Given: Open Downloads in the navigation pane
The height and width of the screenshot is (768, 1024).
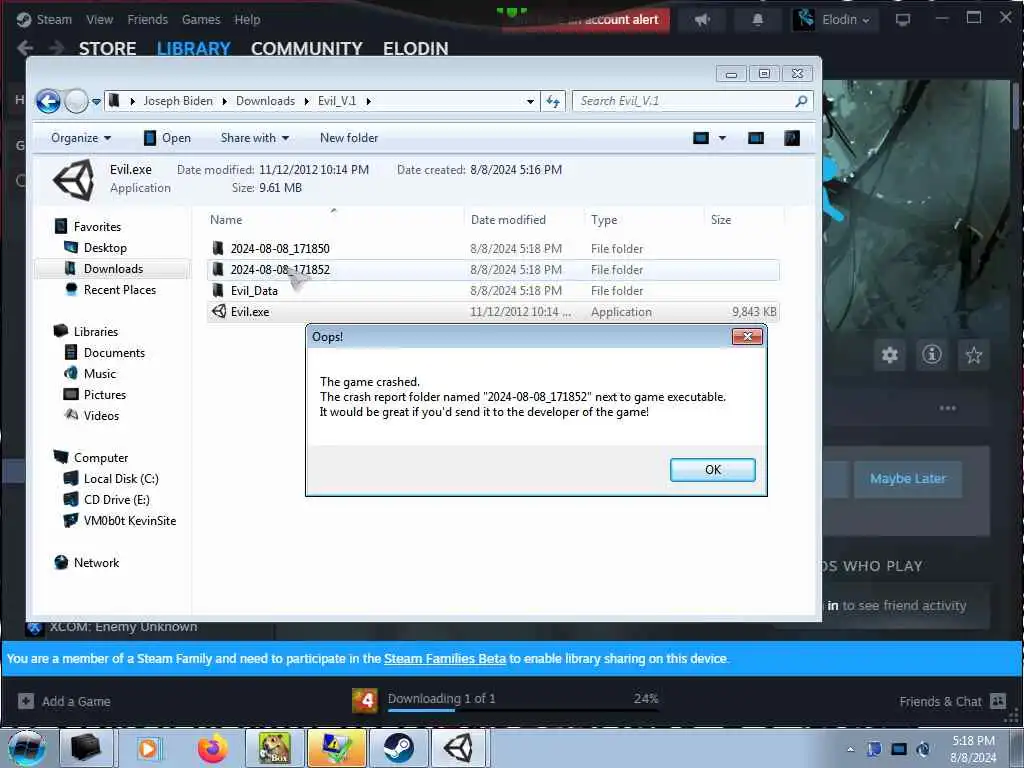Looking at the screenshot, I should point(112,268).
